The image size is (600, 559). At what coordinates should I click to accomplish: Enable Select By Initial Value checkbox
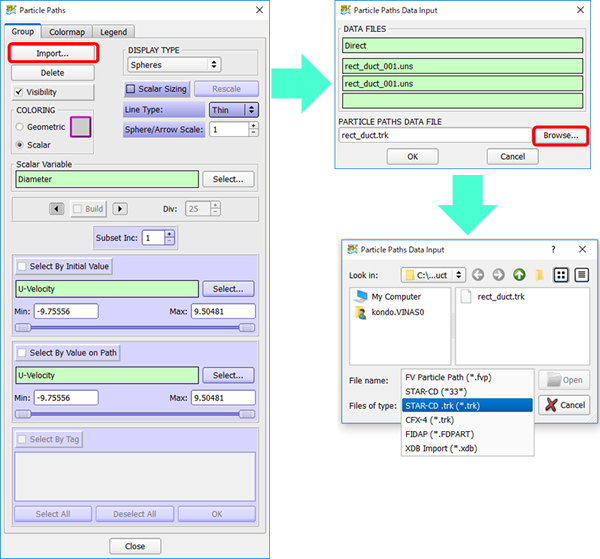point(21,266)
